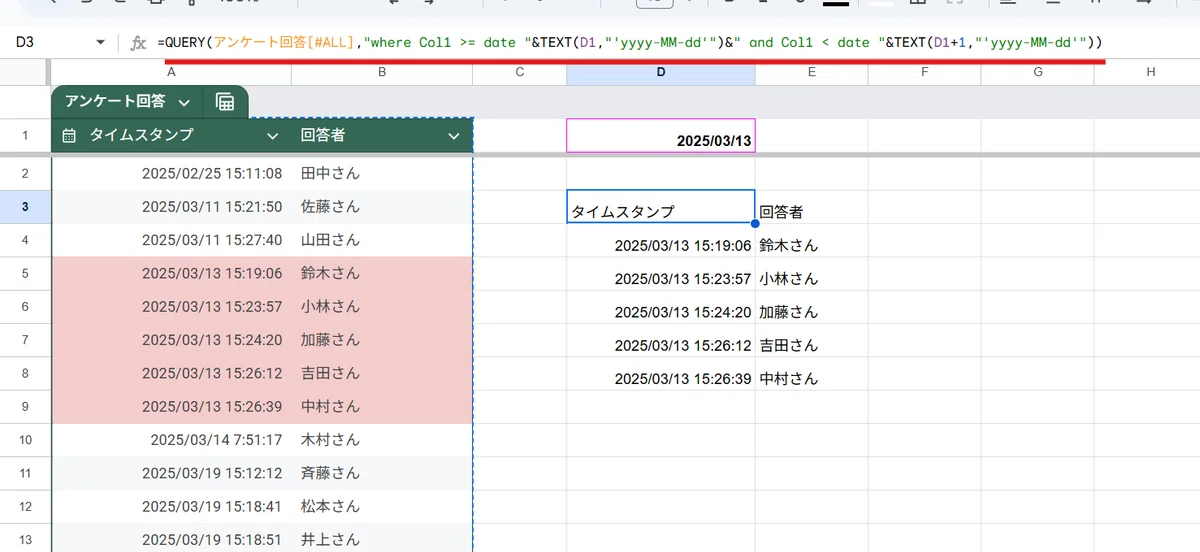The image size is (1200, 552).
Task: Select row 13 header
Action: [x=25, y=540]
